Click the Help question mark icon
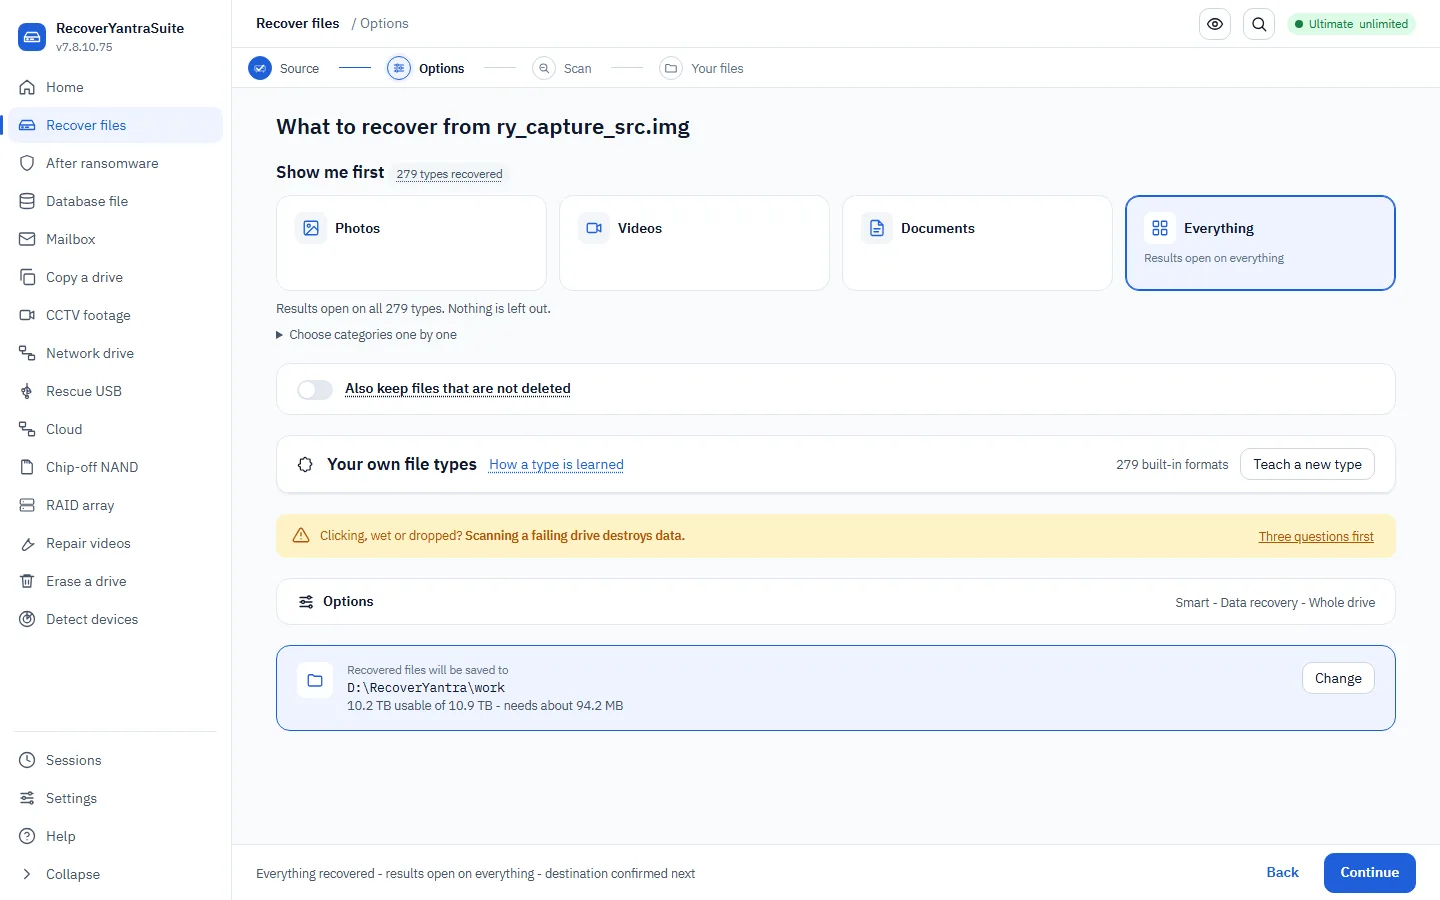Screen dimensions: 1440x900 (27, 836)
